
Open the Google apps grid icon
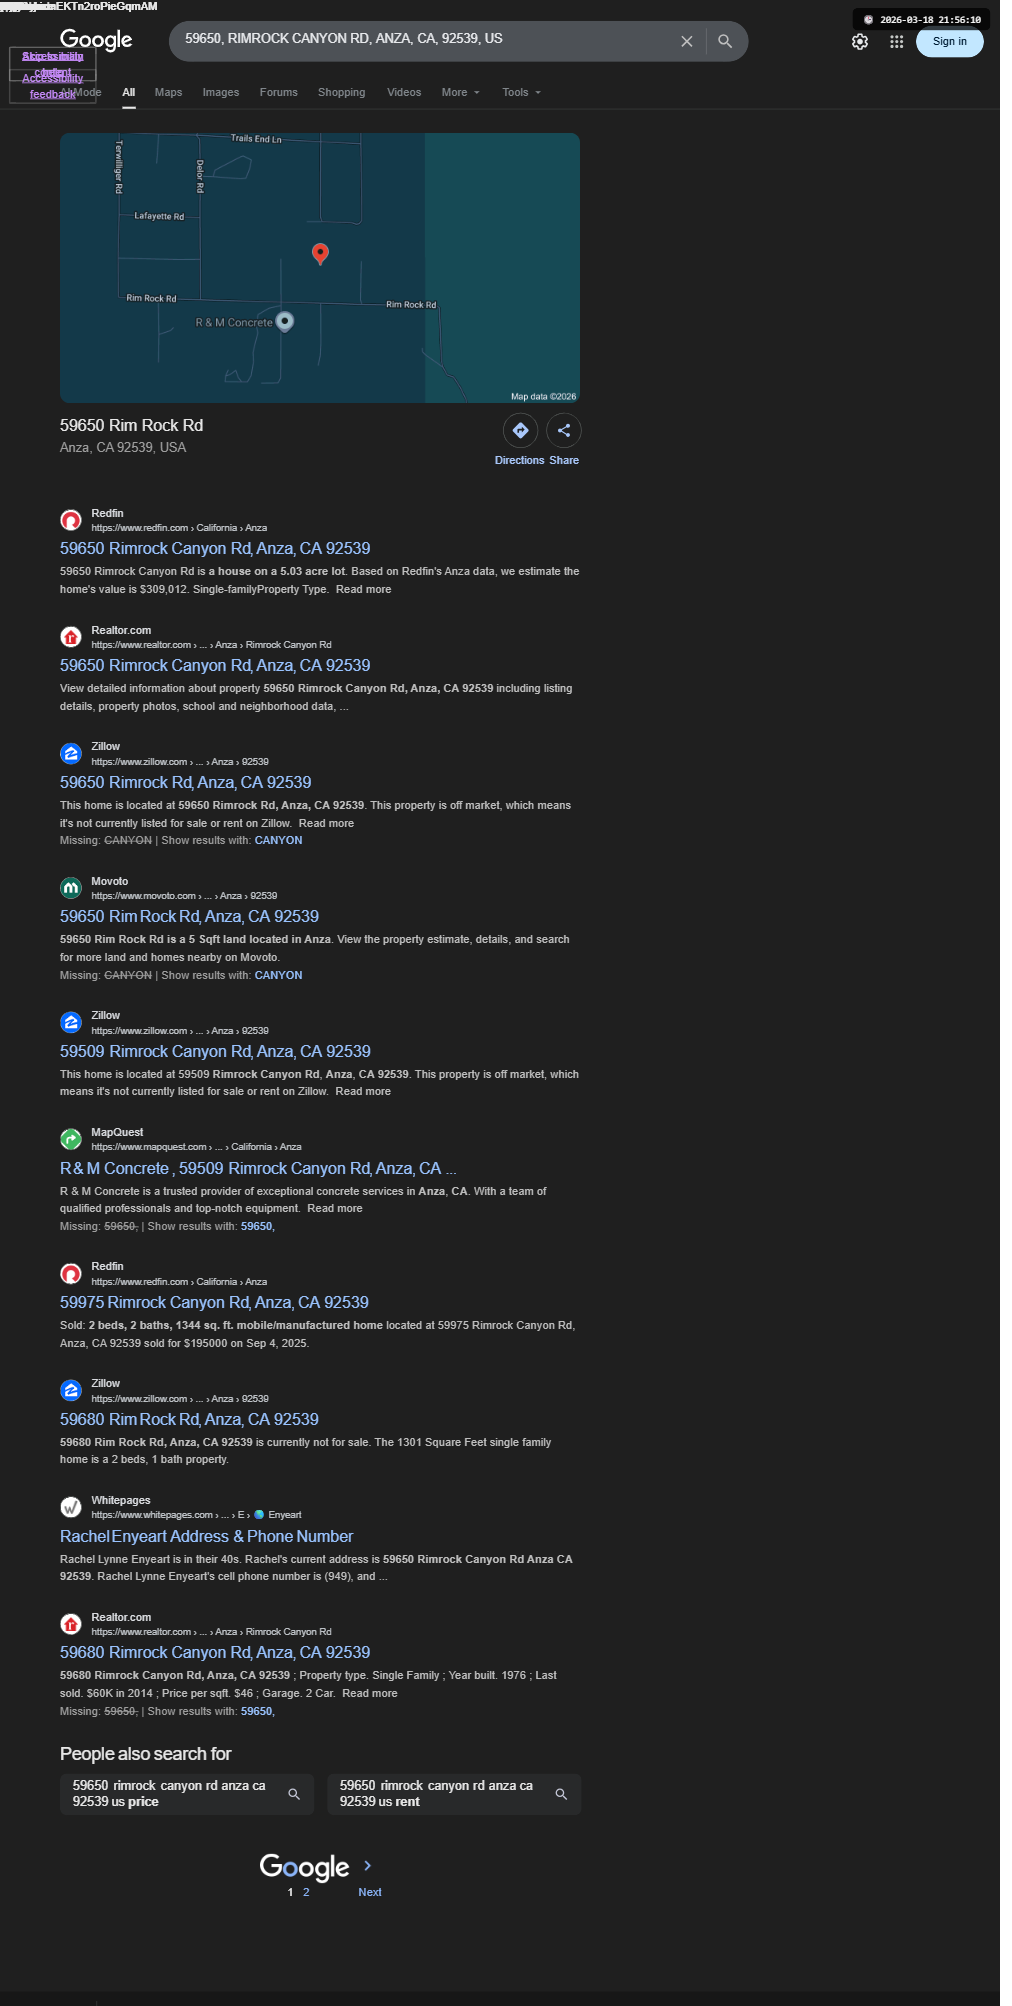(x=897, y=42)
